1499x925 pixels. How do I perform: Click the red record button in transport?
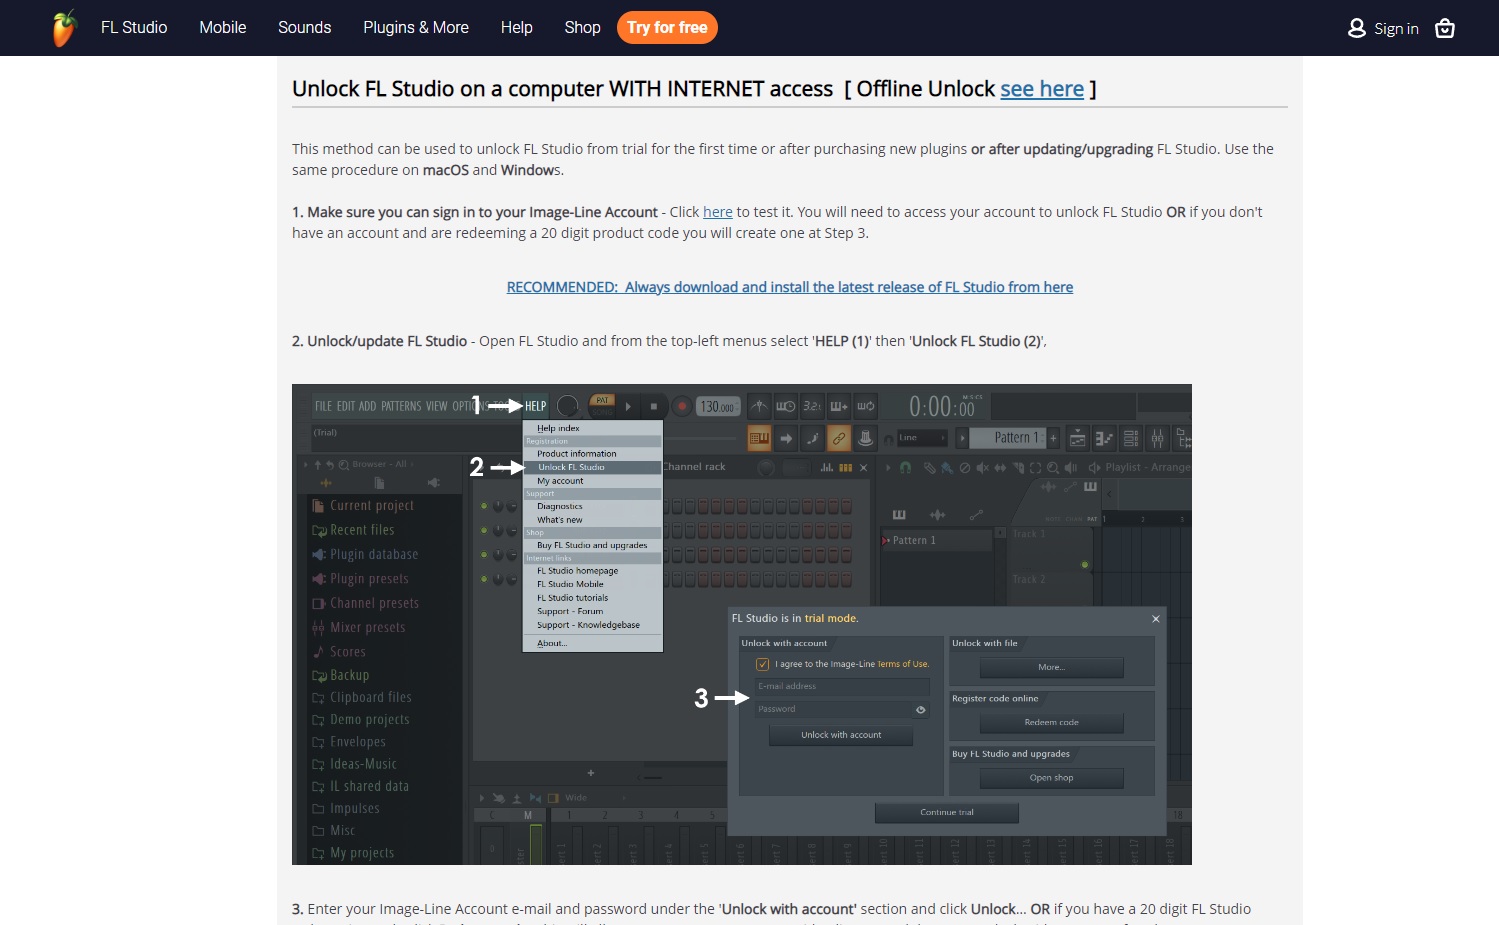681,406
